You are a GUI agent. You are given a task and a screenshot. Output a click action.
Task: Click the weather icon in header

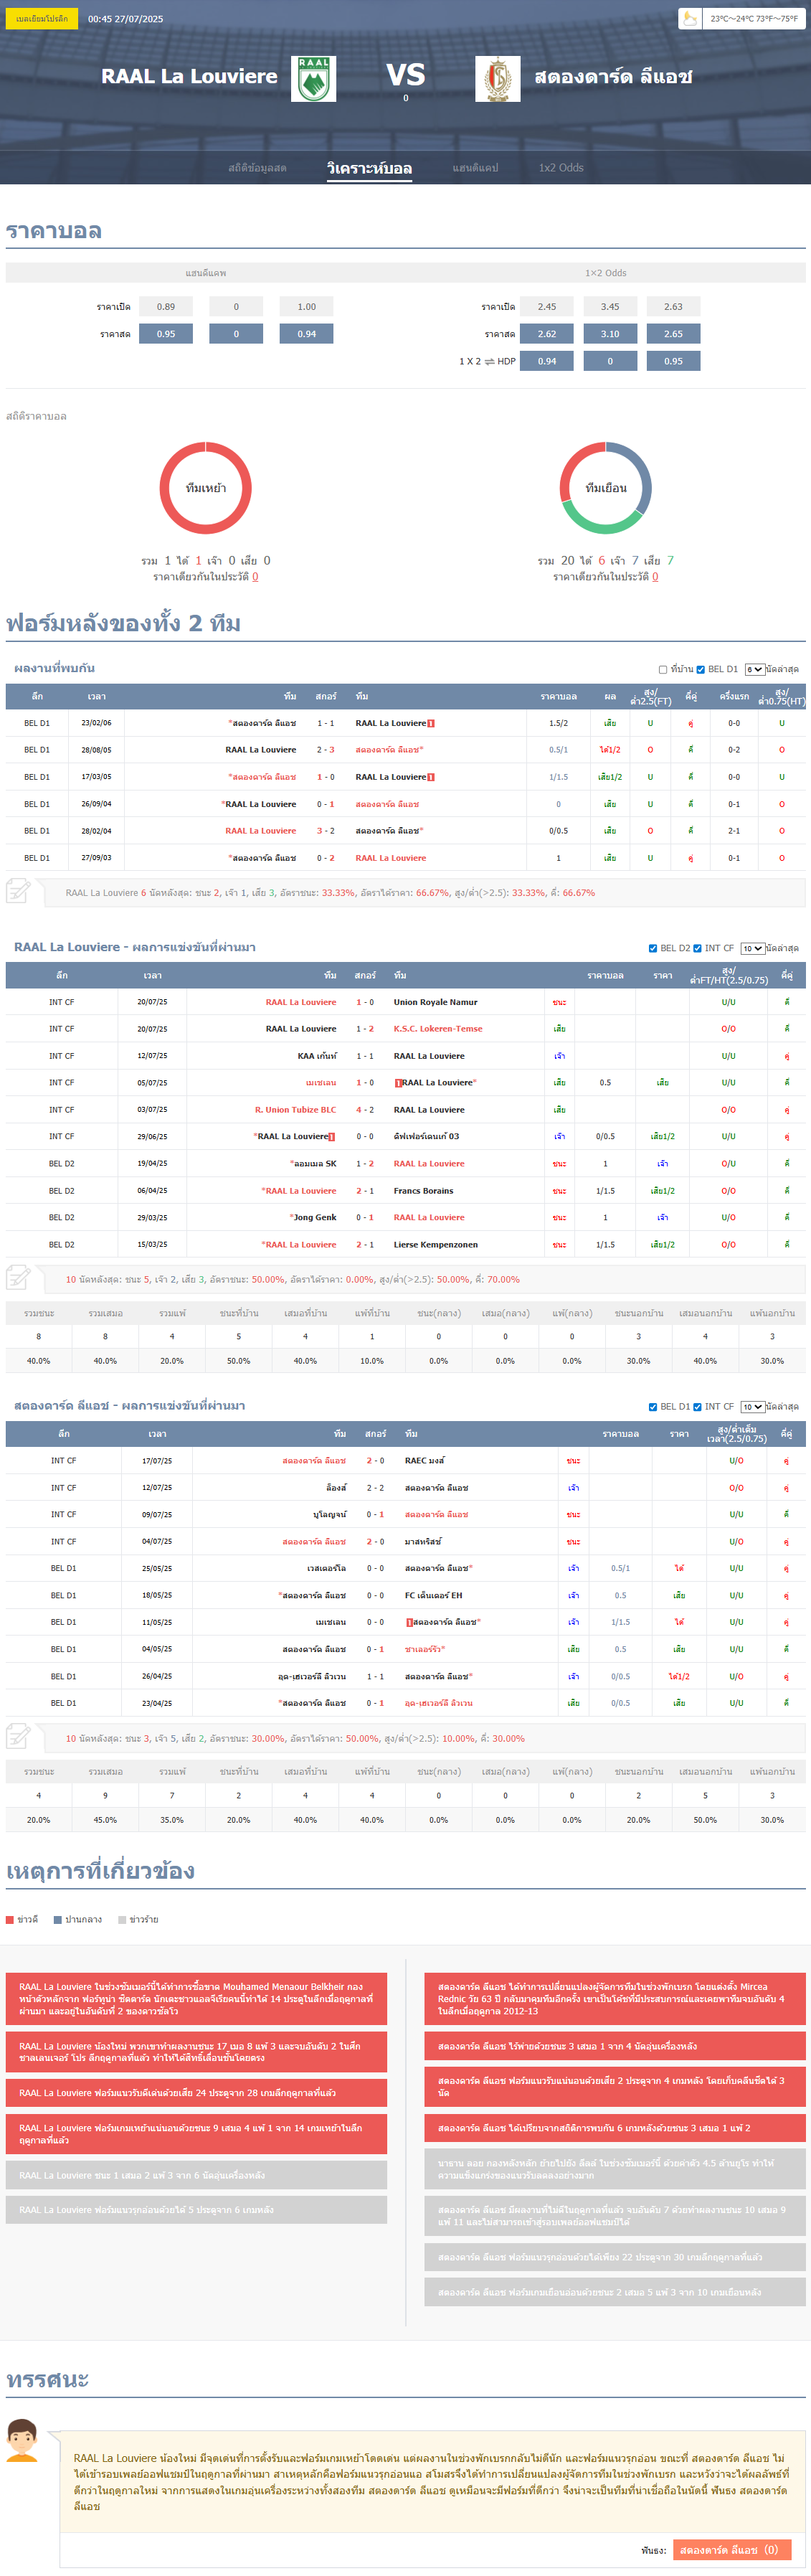click(690, 18)
